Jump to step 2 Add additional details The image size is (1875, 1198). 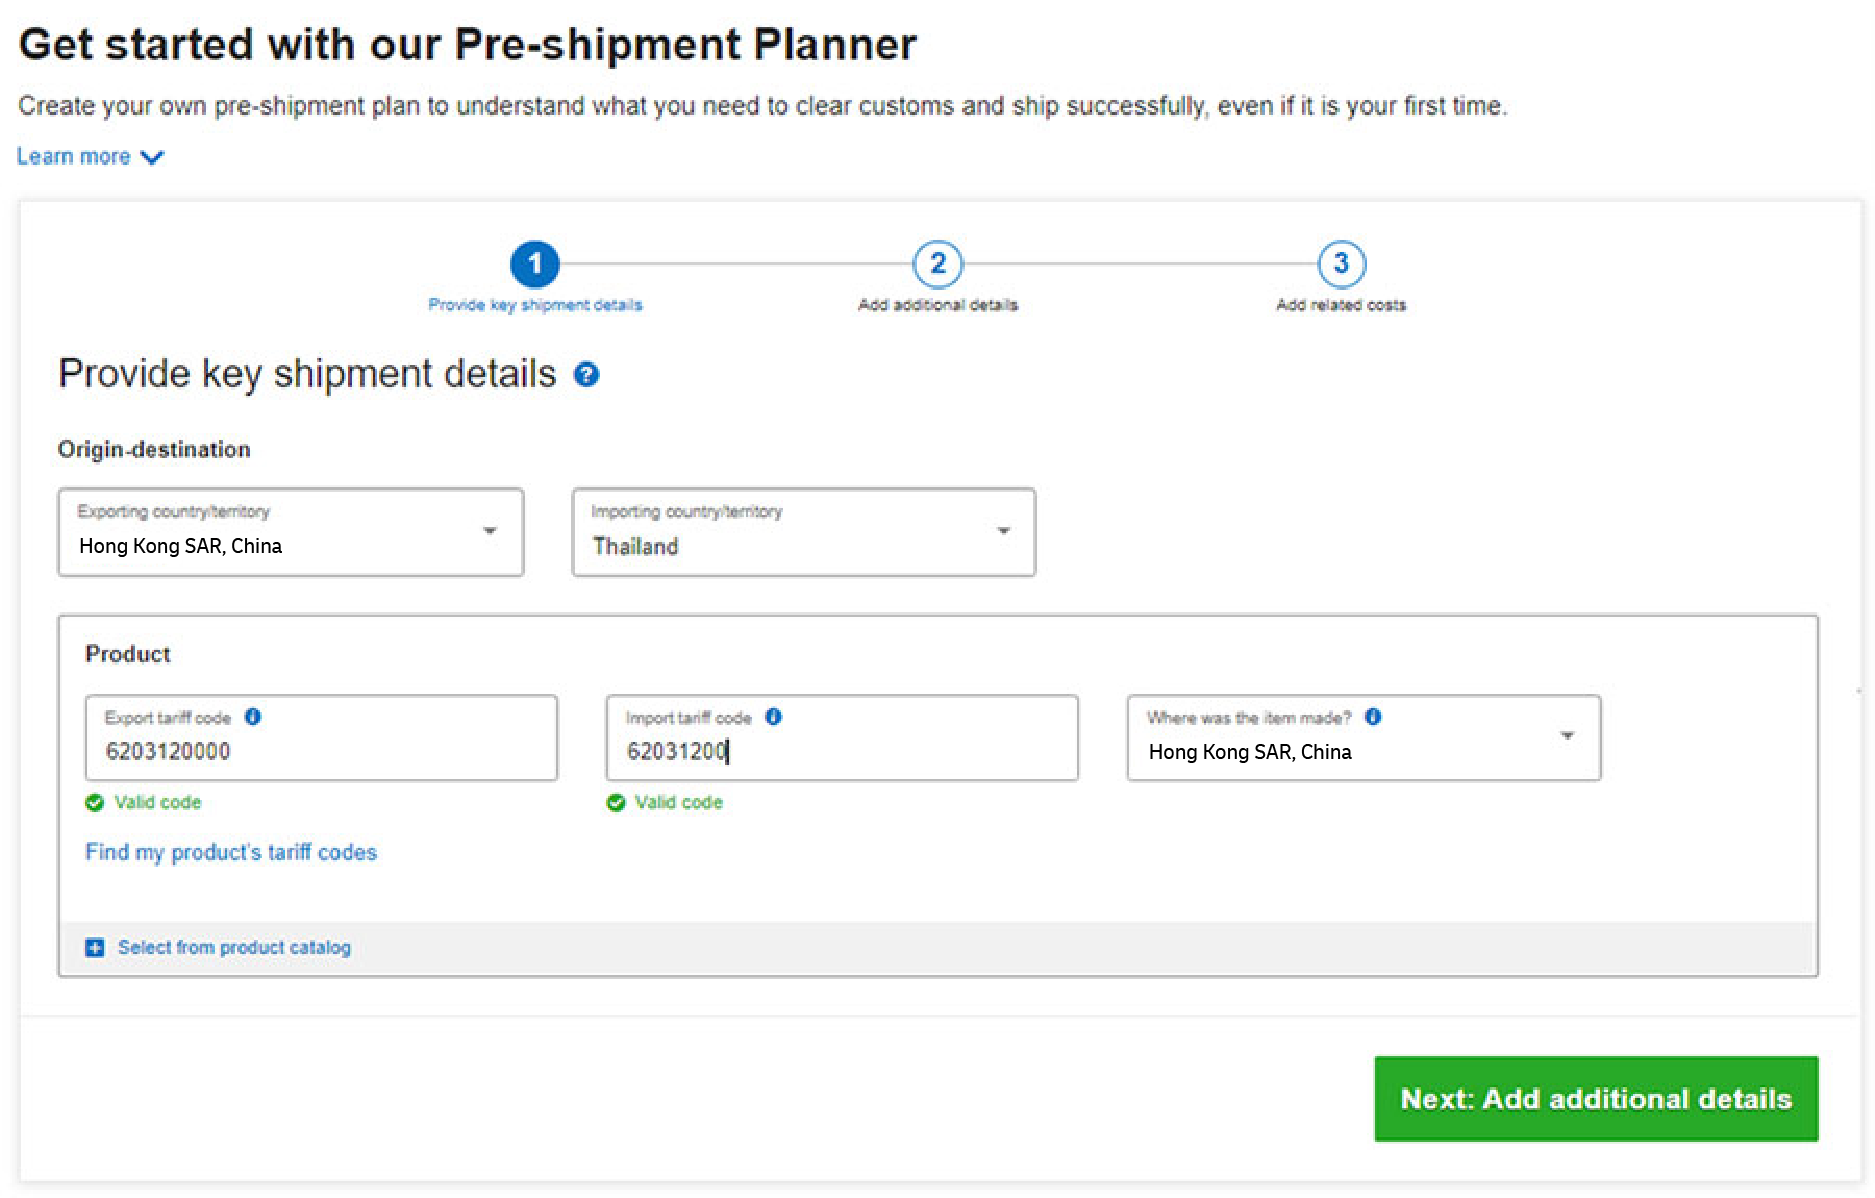click(x=938, y=264)
